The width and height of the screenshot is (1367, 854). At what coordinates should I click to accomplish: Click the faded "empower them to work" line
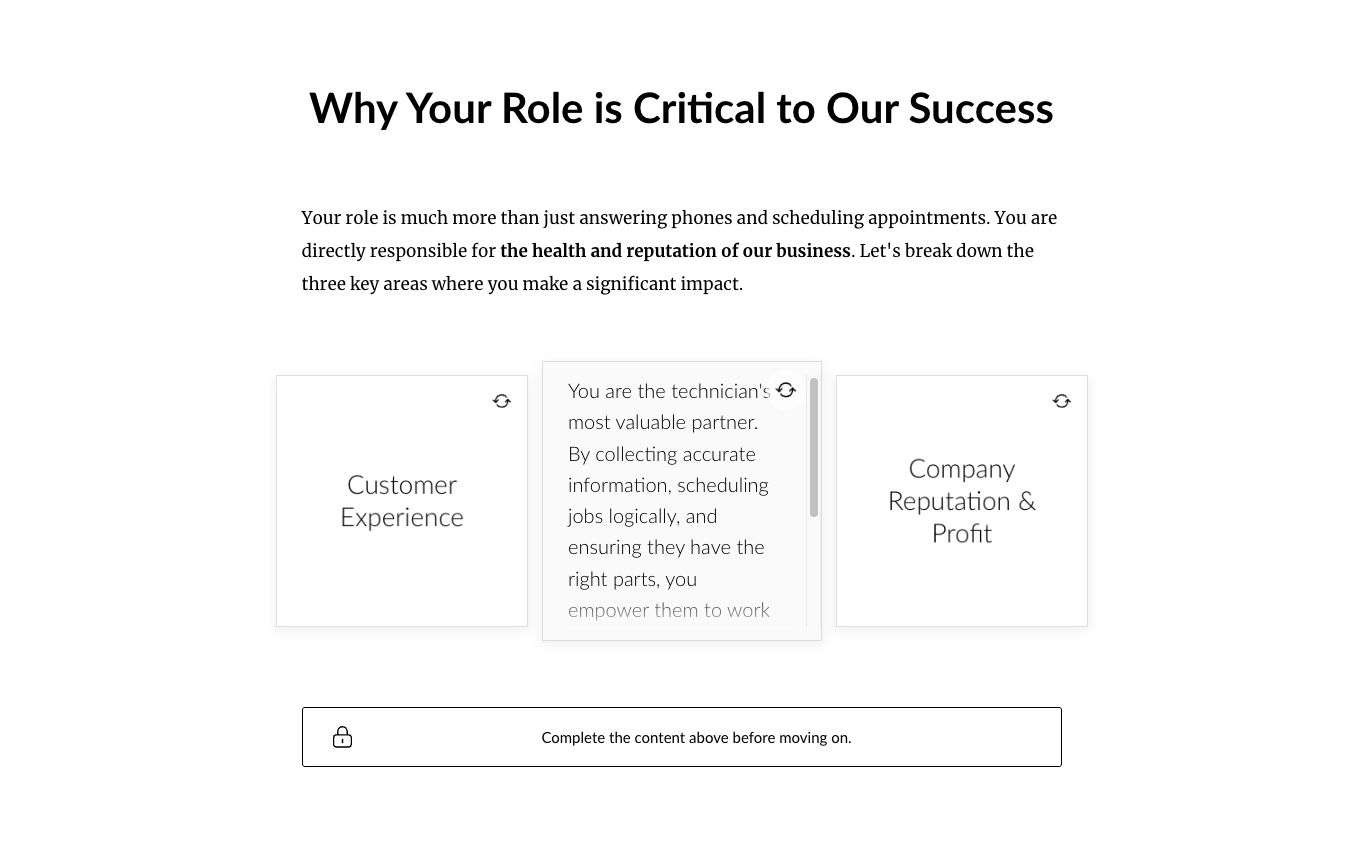(668, 610)
